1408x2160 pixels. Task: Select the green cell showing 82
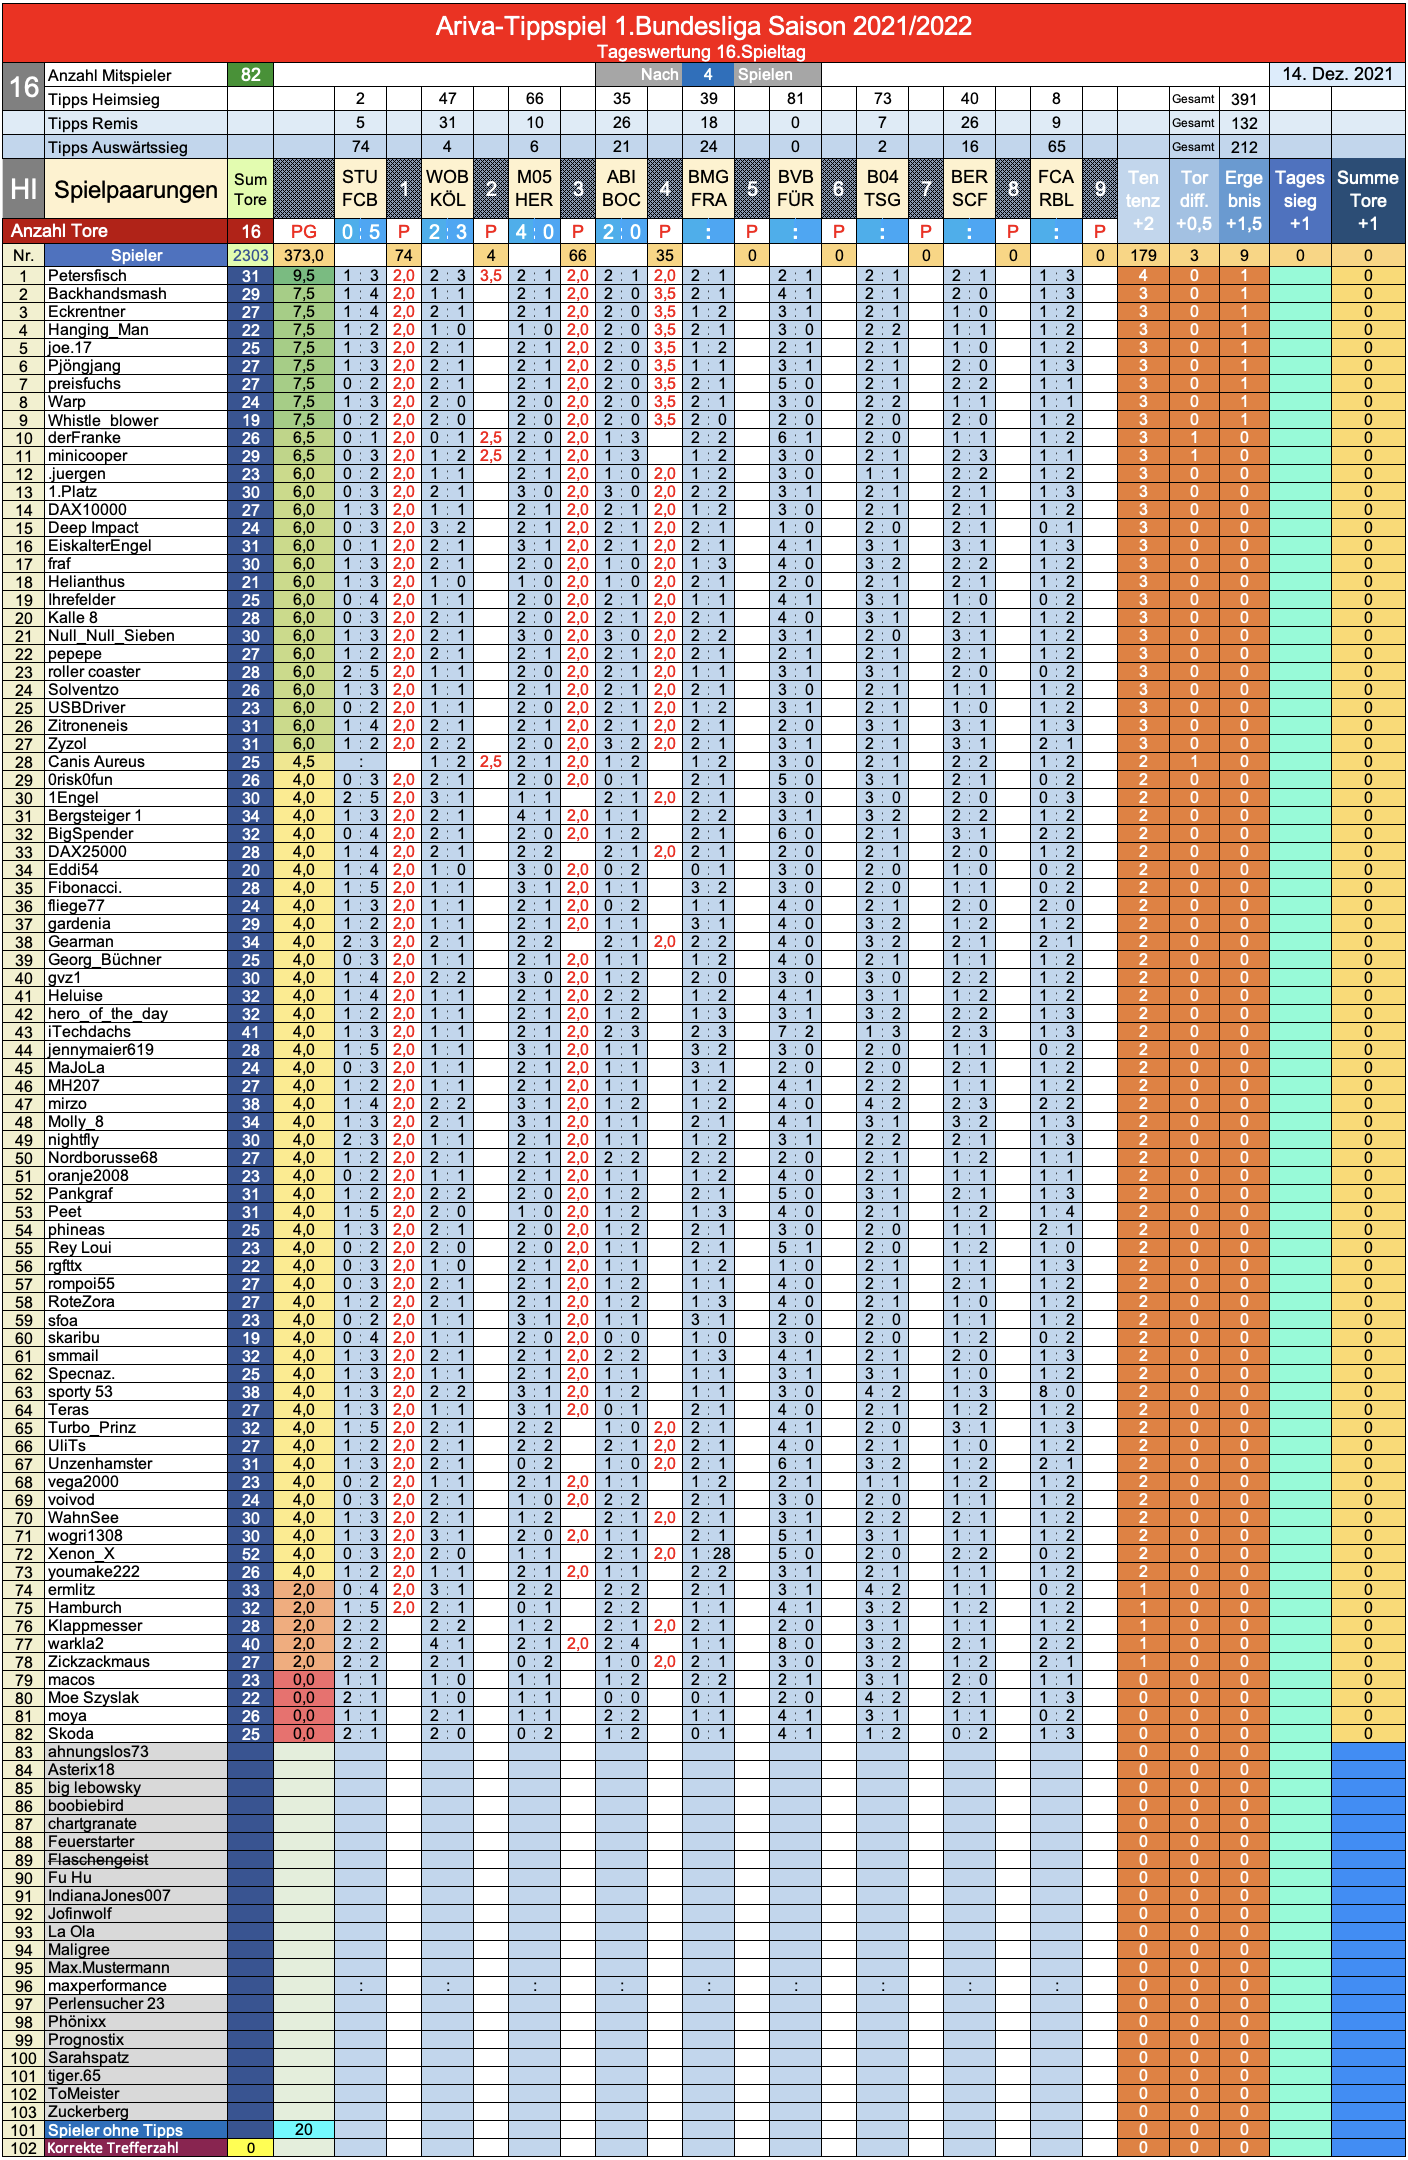pos(250,75)
